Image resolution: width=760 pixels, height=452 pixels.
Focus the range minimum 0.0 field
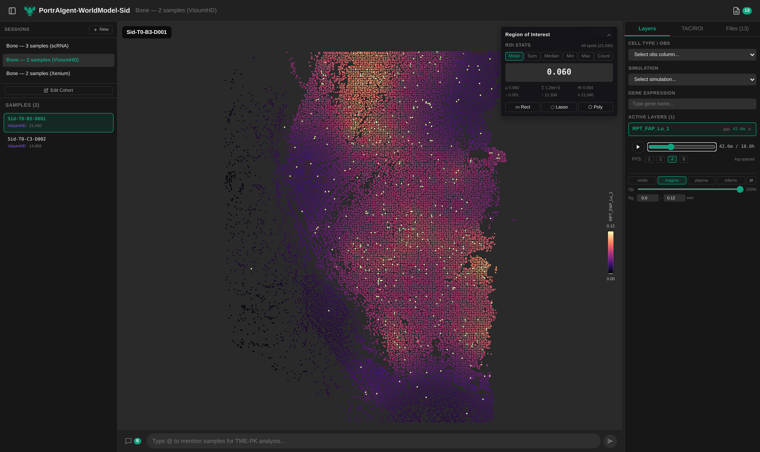648,198
